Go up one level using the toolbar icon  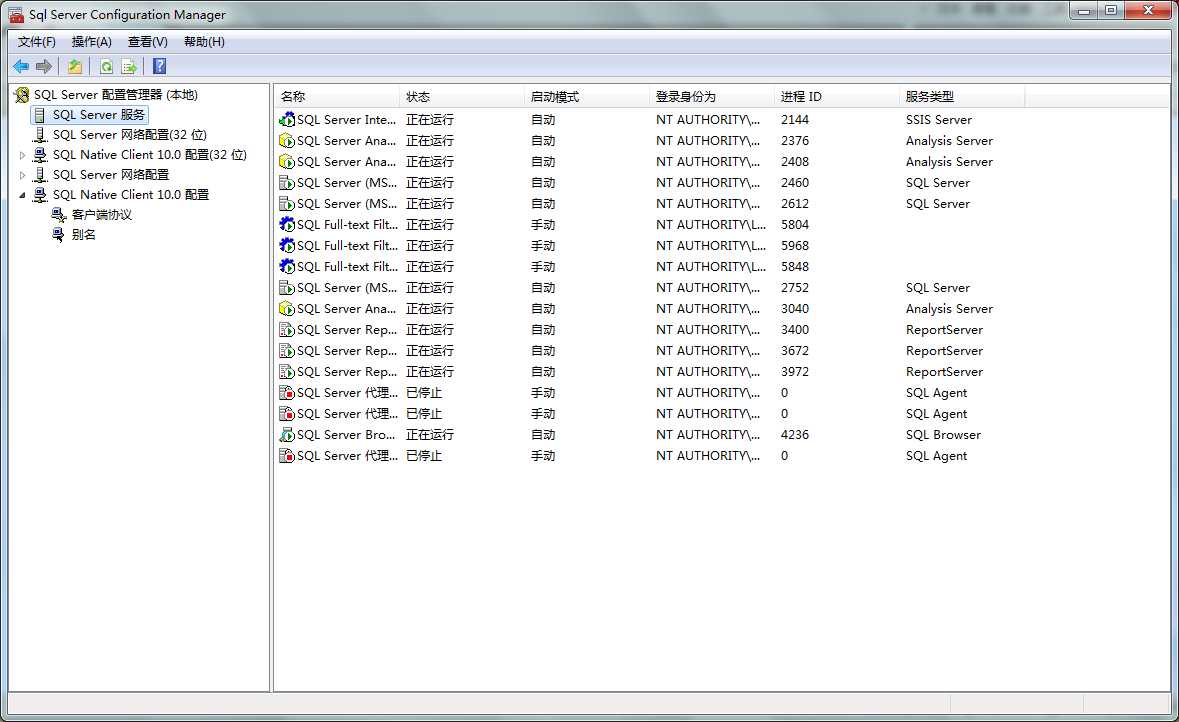[75, 67]
